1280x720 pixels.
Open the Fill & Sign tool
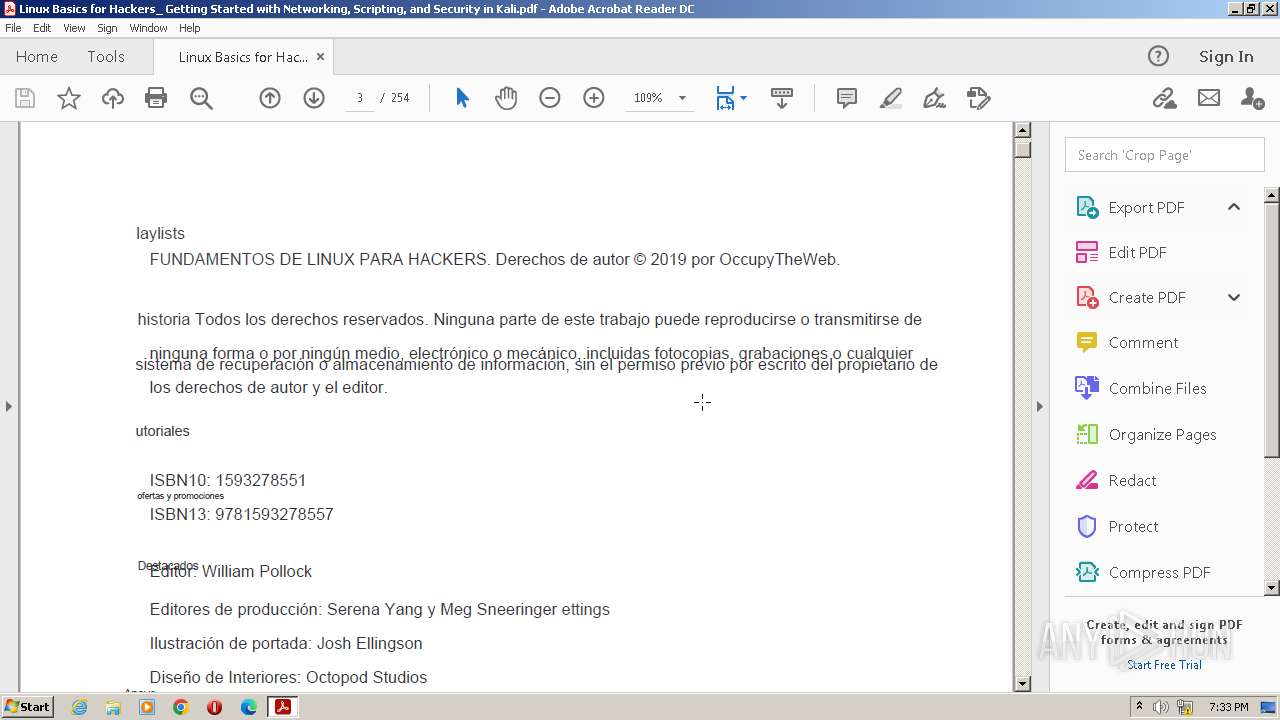[935, 98]
